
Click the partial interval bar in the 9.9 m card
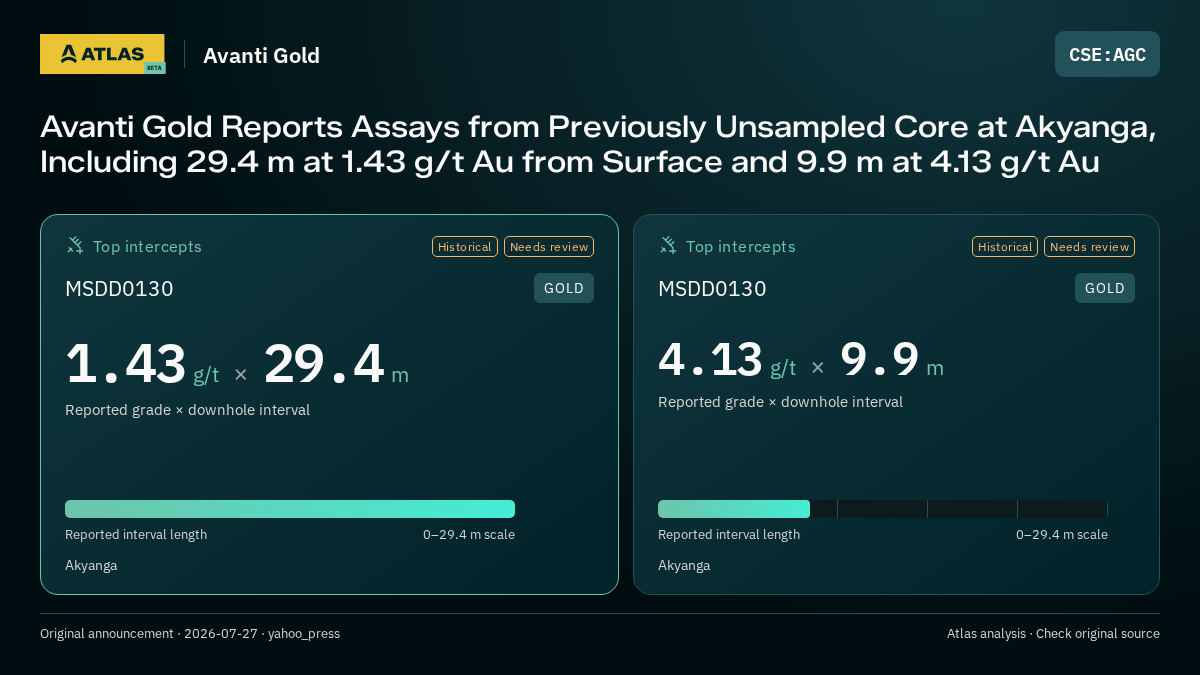coord(734,509)
